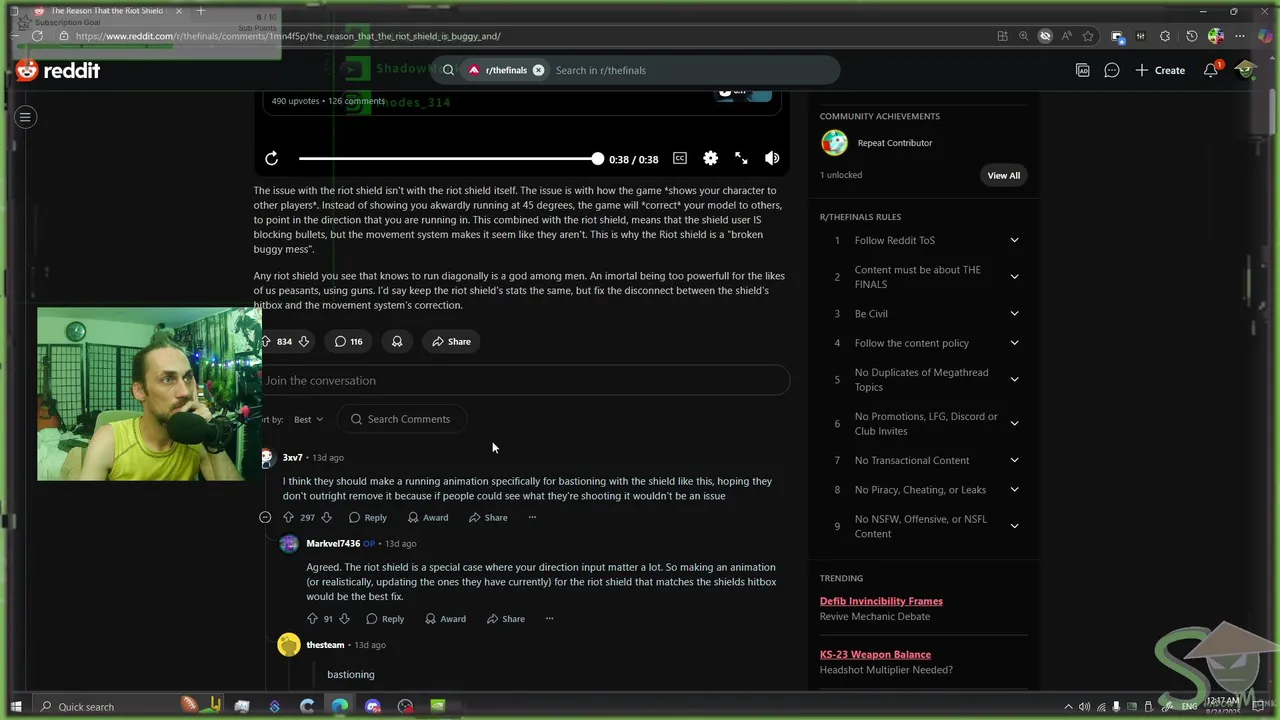Screen dimensions: 1280x720
Task: Open video settings gear
Action: tap(710, 158)
